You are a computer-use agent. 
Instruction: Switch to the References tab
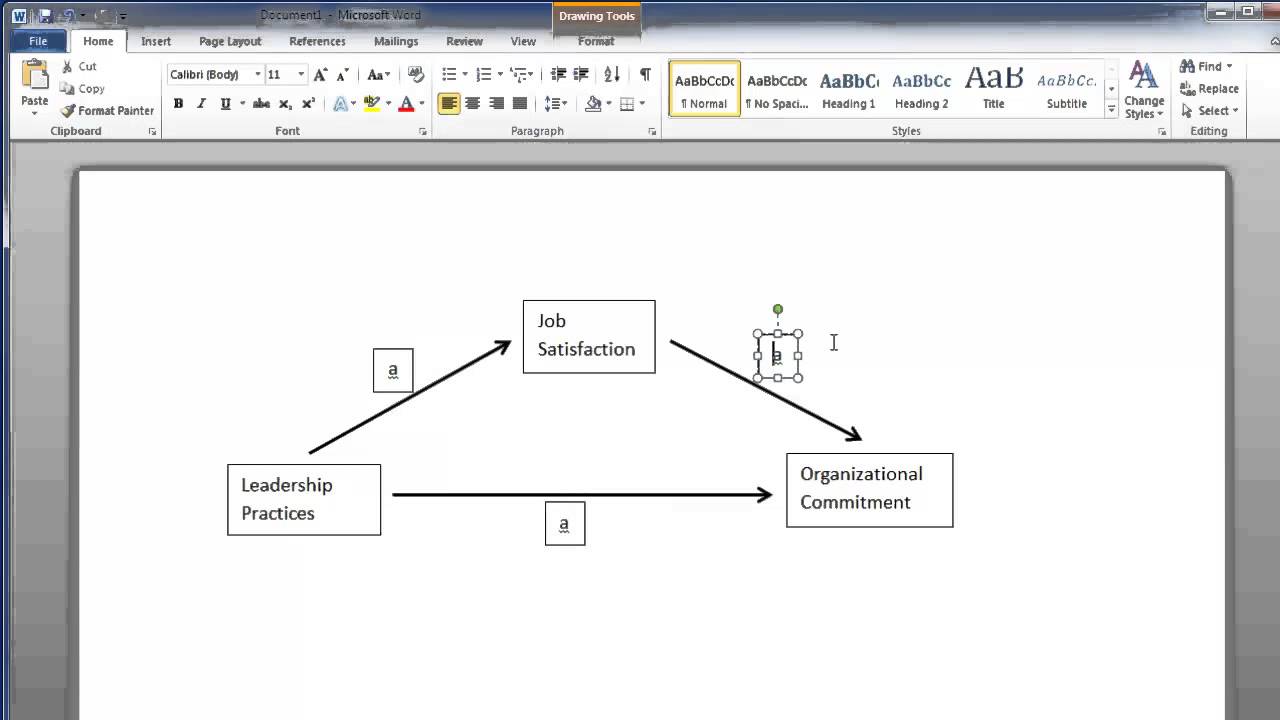click(x=317, y=41)
